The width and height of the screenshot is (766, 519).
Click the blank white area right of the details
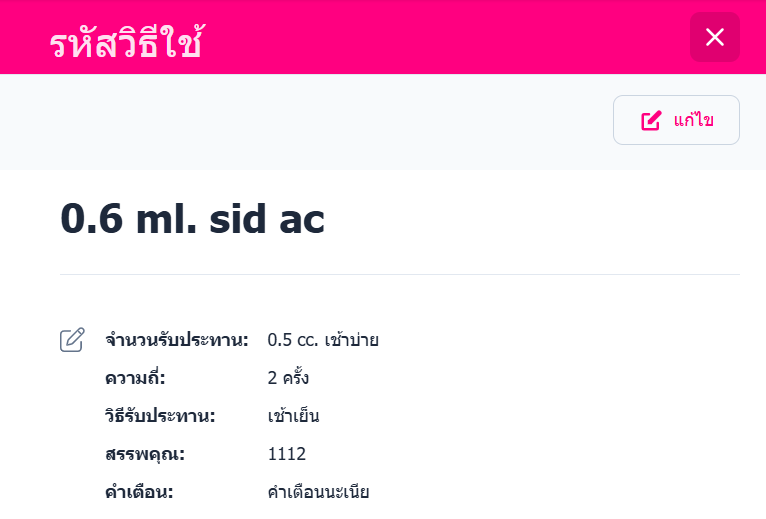coord(580,420)
